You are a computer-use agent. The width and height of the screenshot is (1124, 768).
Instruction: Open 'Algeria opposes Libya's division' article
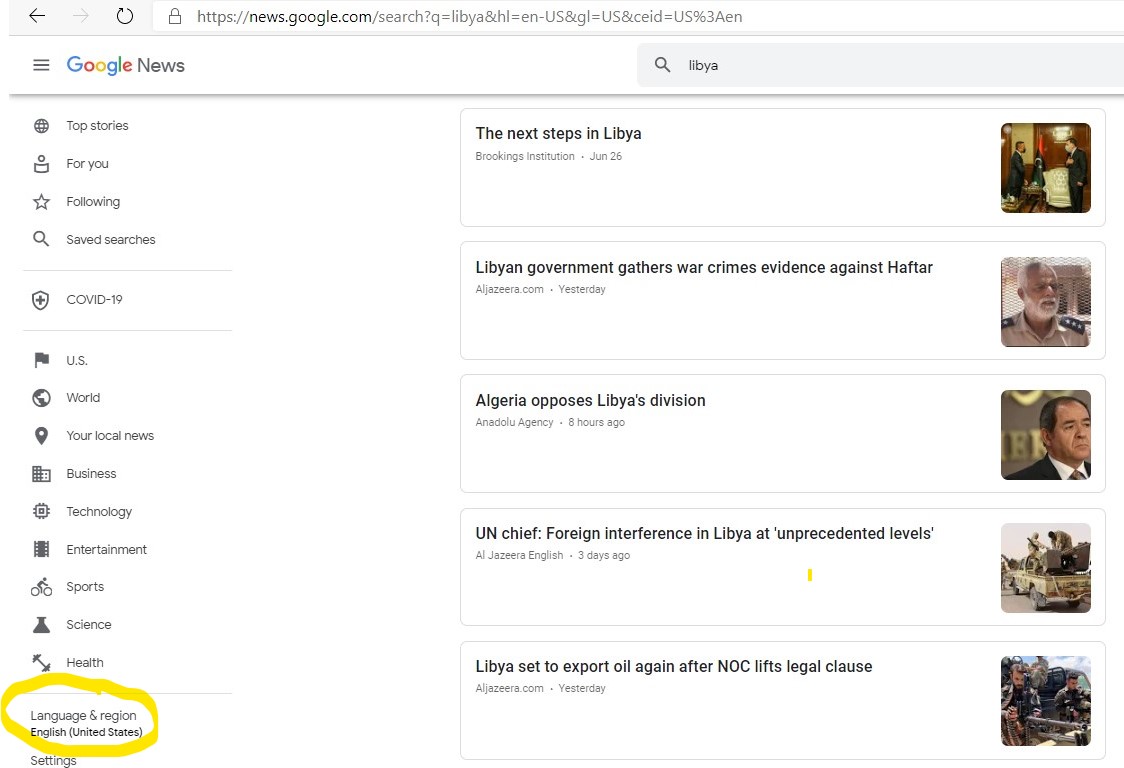pos(590,400)
